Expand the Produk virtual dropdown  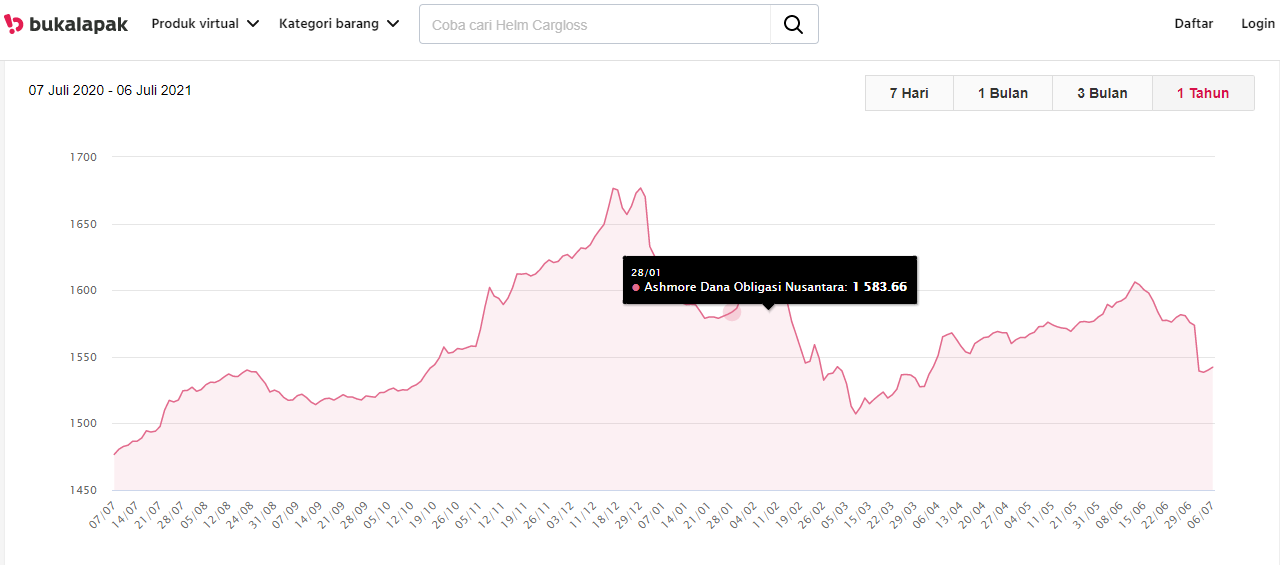205,24
